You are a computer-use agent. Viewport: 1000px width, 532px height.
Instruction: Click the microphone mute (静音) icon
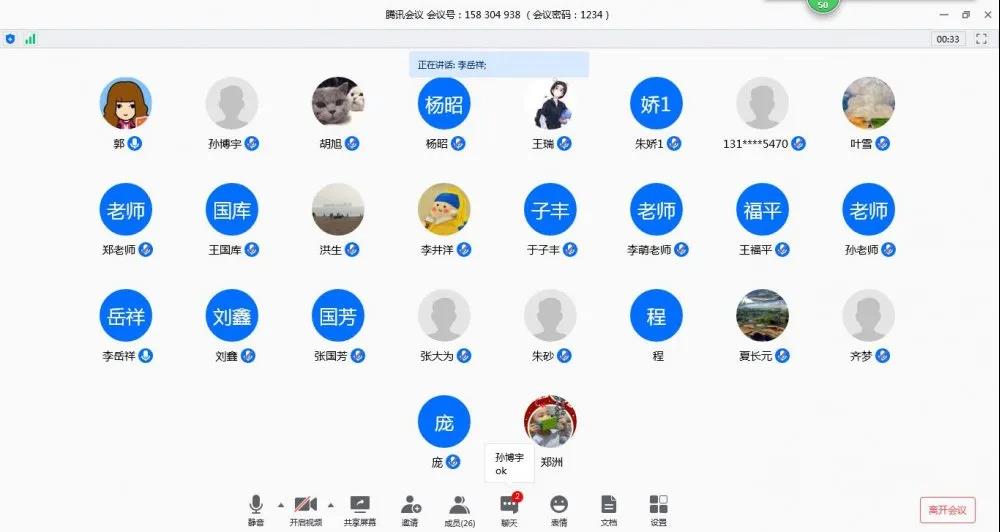(x=256, y=506)
